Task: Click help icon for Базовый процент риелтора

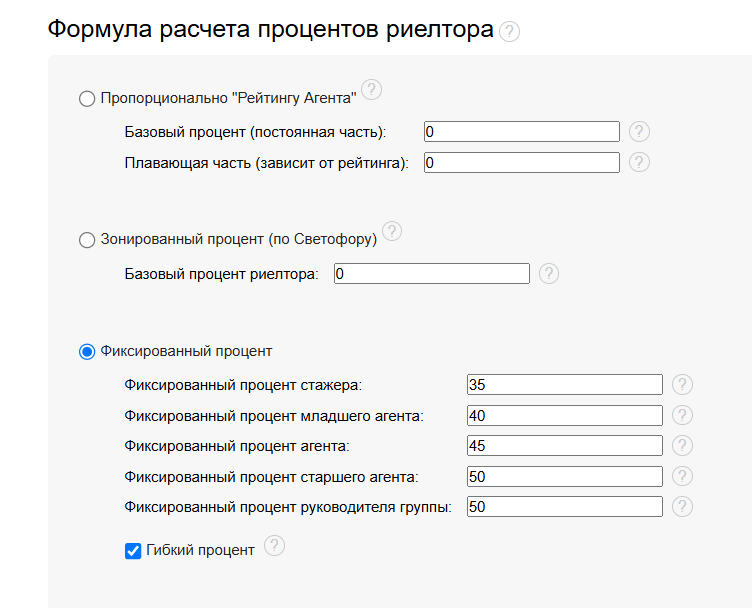Action: (549, 274)
